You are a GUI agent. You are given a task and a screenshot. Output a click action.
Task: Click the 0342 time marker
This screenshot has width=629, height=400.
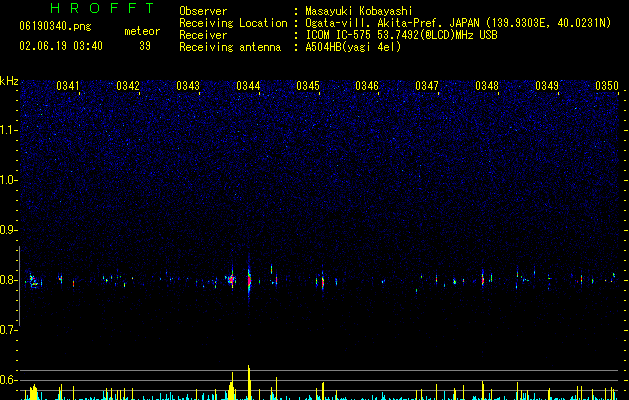tap(128, 86)
